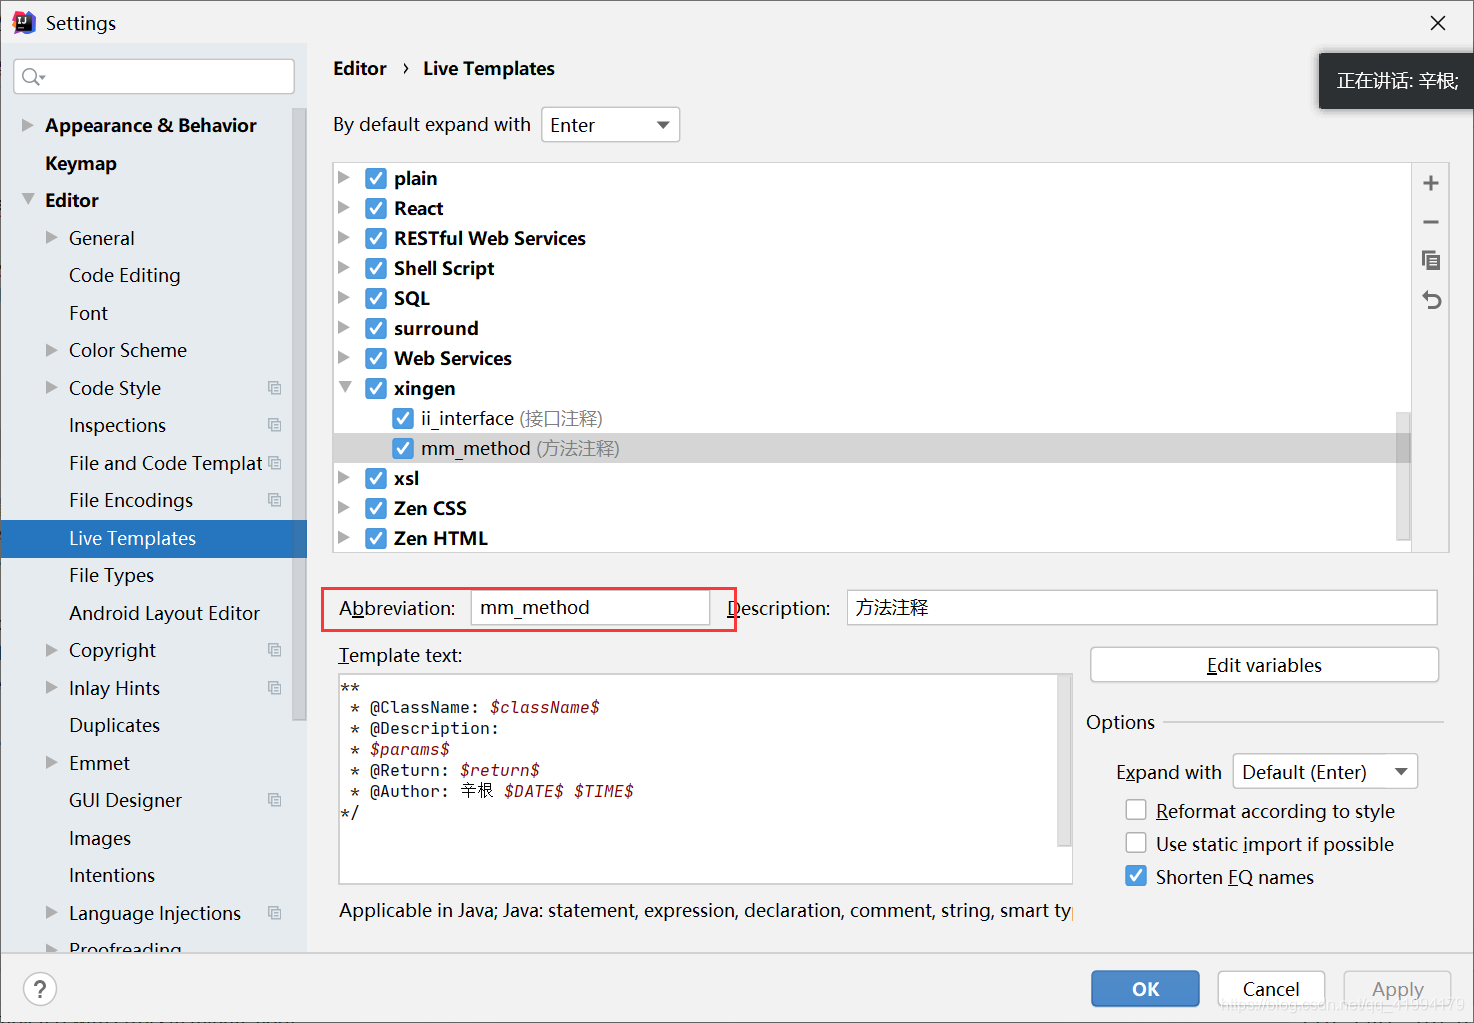Click the project-level icon beside File and Code Templates
Viewport: 1474px width, 1023px height.
[x=275, y=463]
